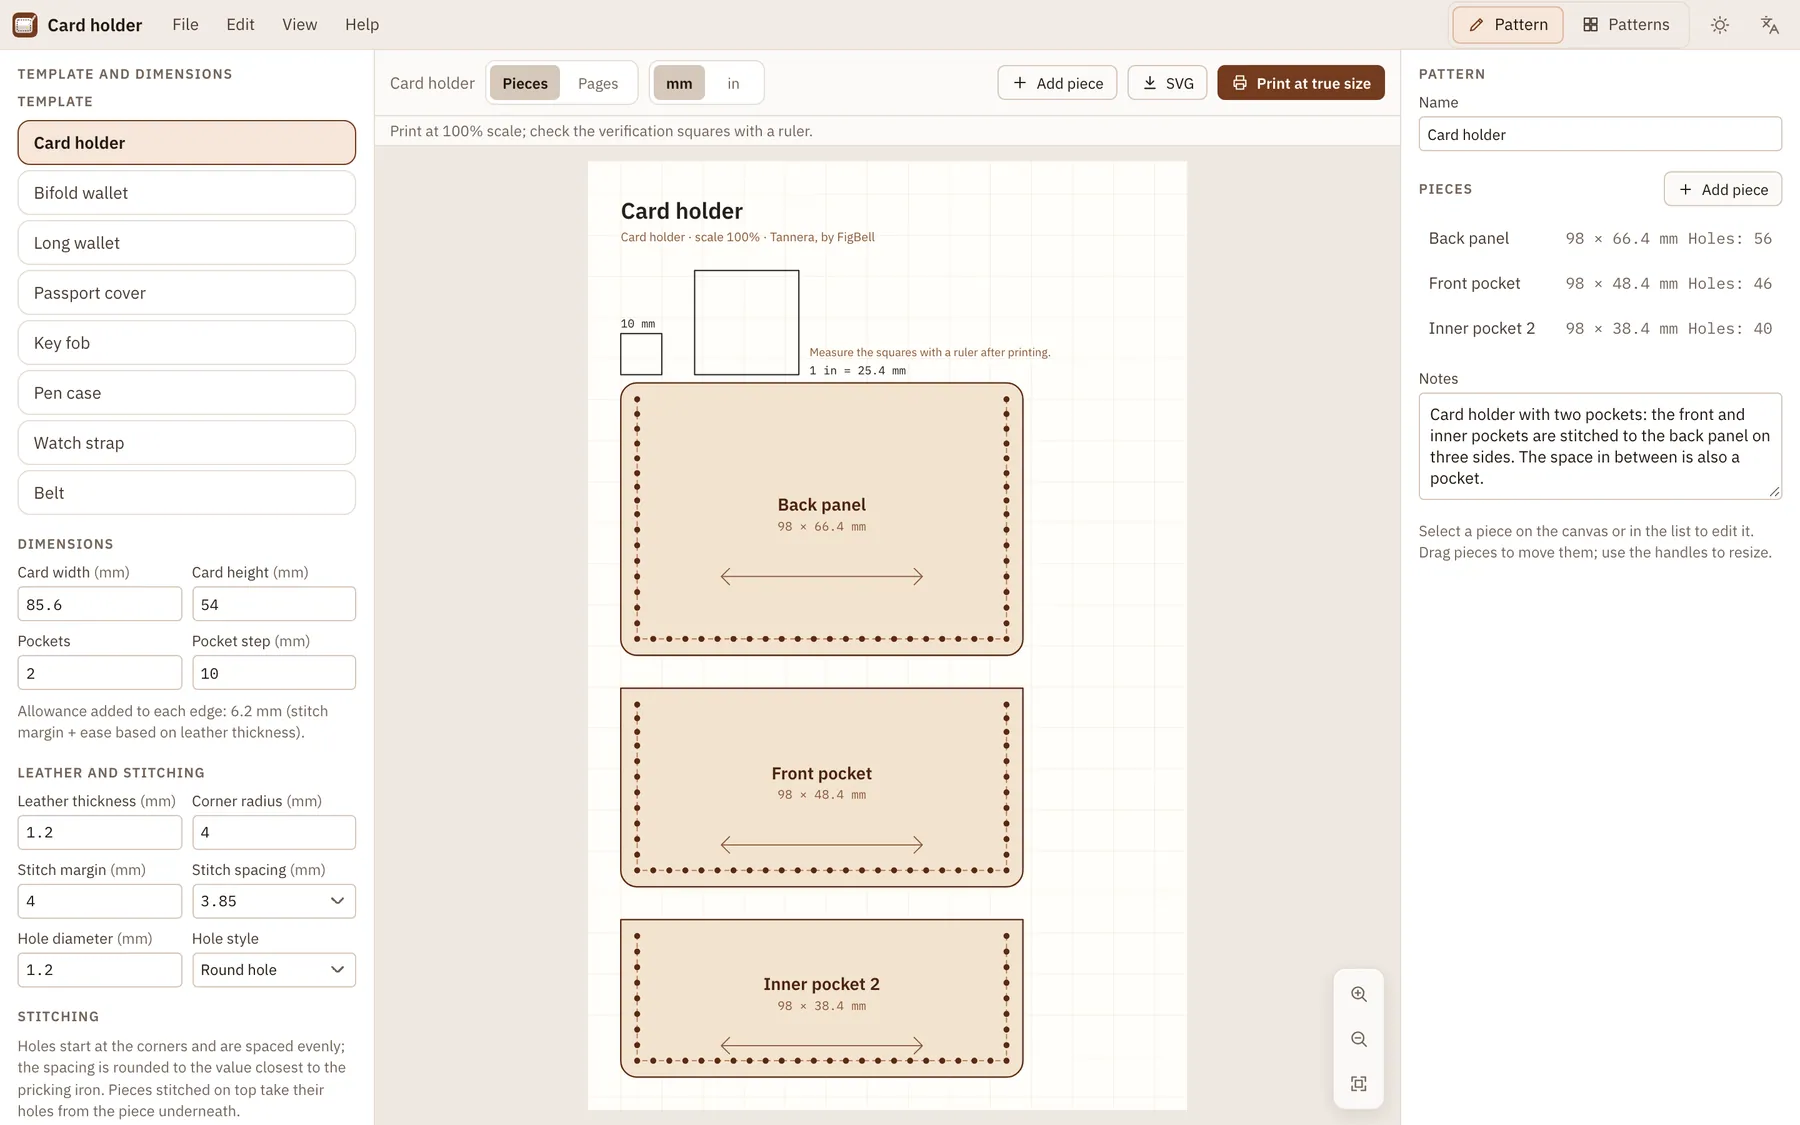Choose the Long wallet template
Screen dimensions: 1800x1125
186,243
